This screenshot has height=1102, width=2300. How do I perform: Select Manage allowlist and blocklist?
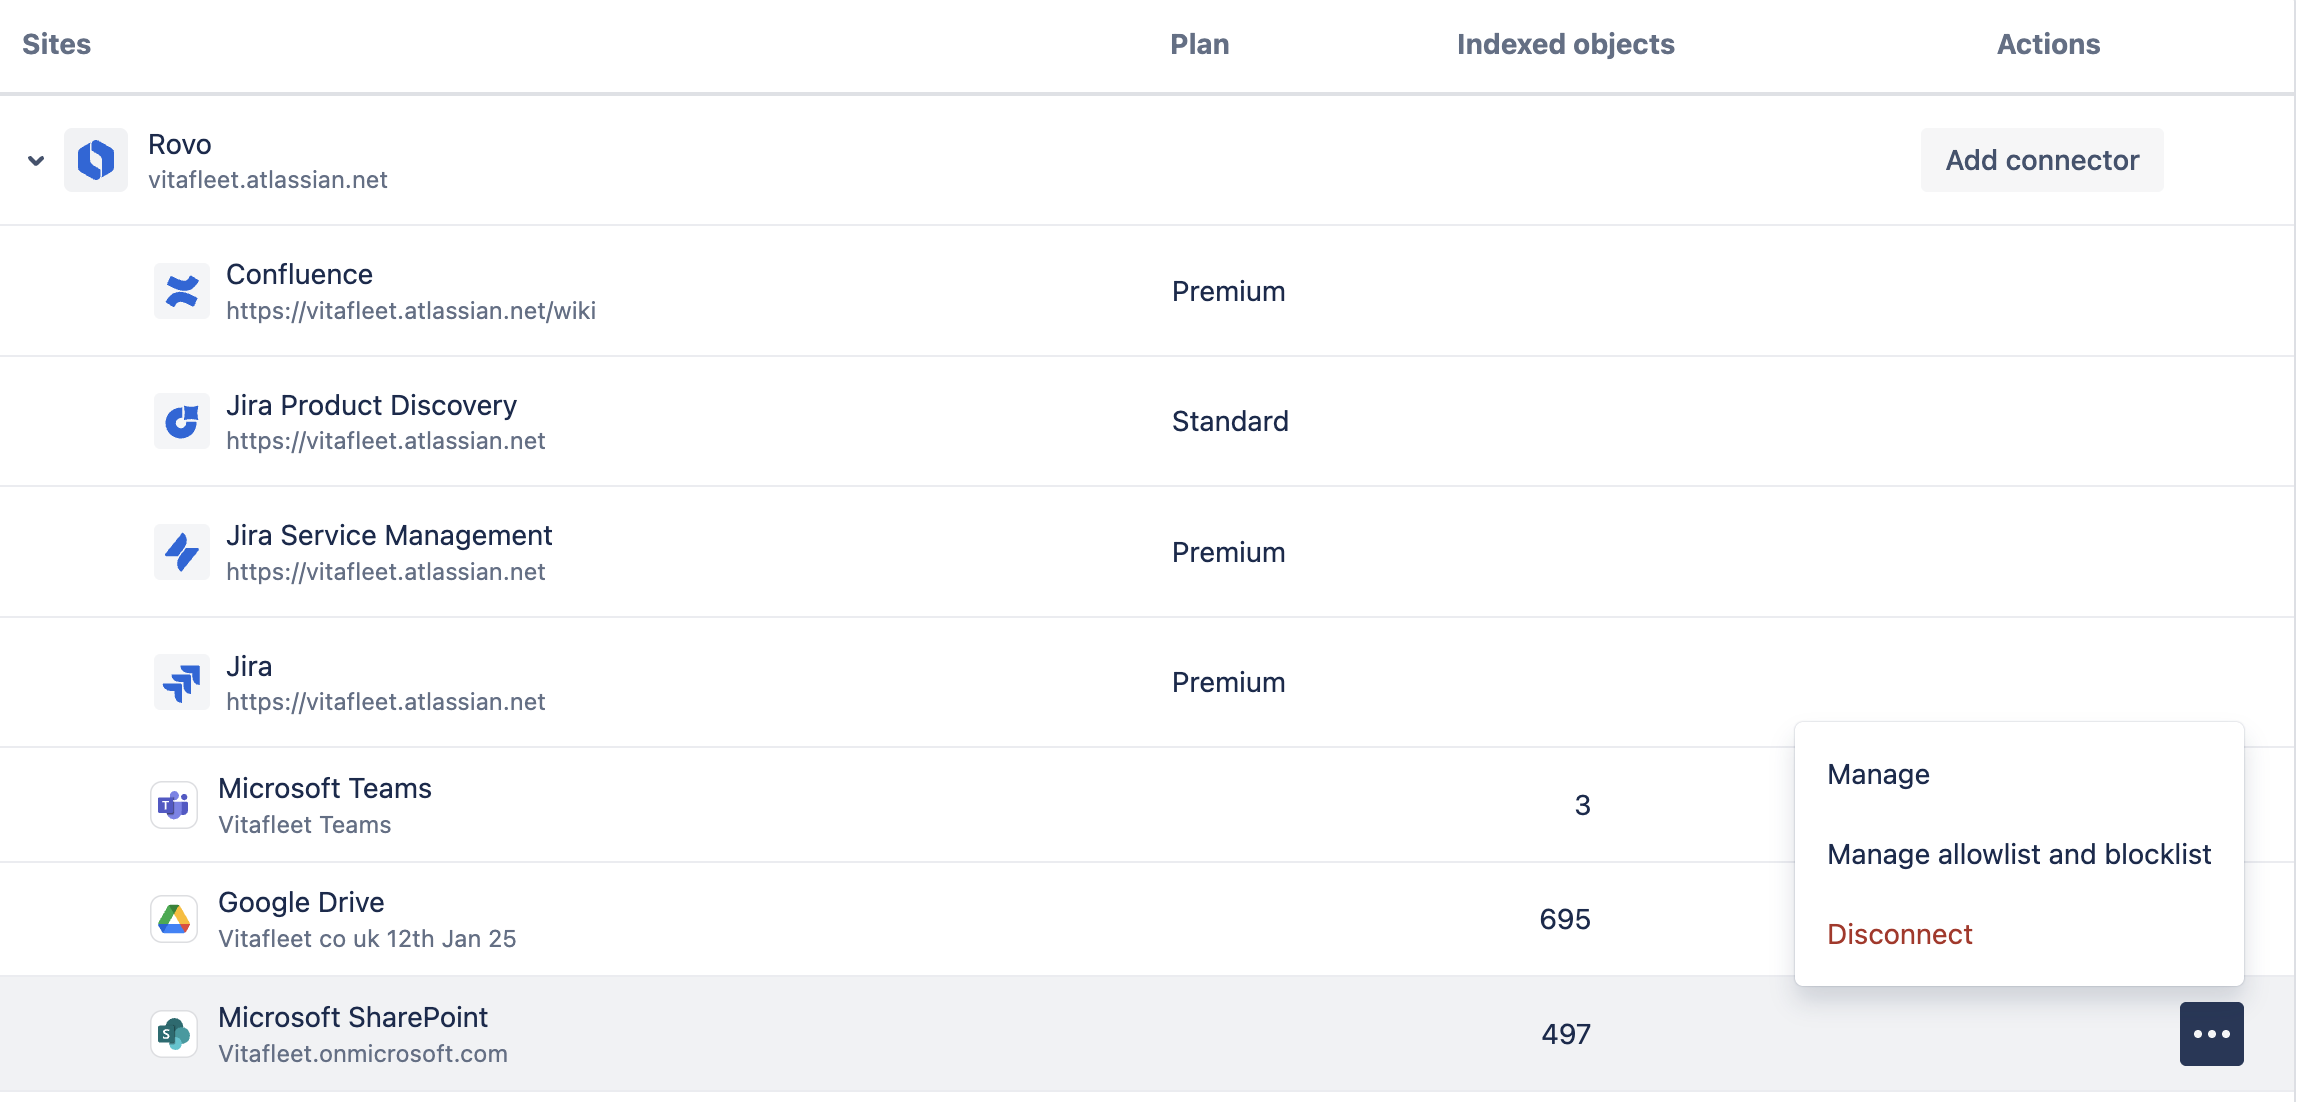(2019, 854)
